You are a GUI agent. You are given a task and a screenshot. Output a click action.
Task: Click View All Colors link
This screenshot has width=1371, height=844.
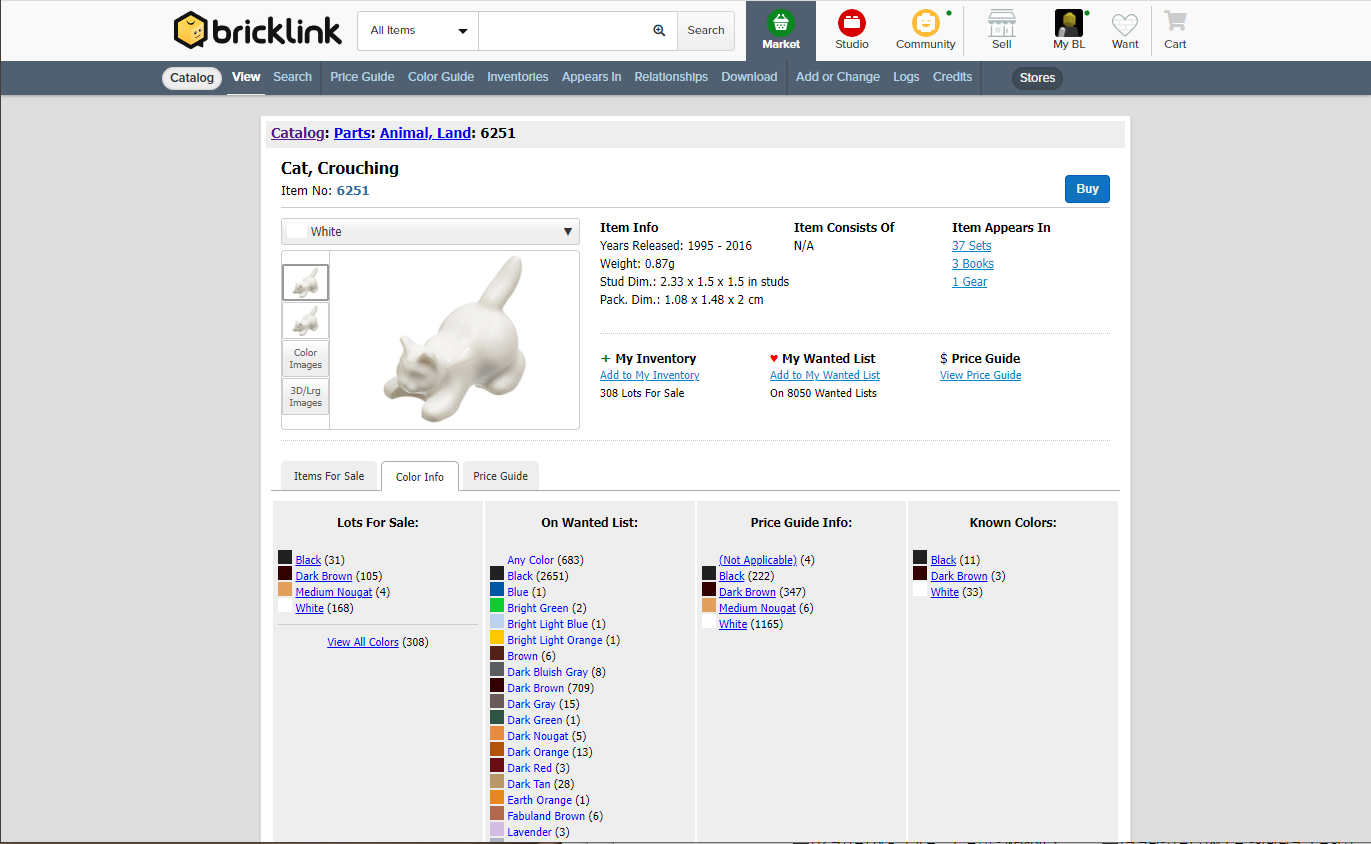(363, 642)
